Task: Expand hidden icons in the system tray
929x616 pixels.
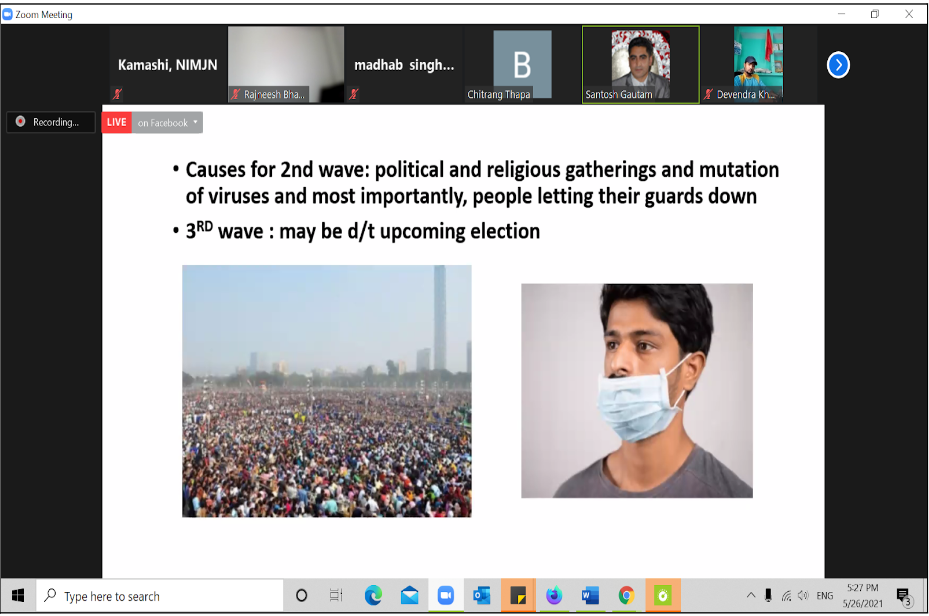Action: click(750, 595)
